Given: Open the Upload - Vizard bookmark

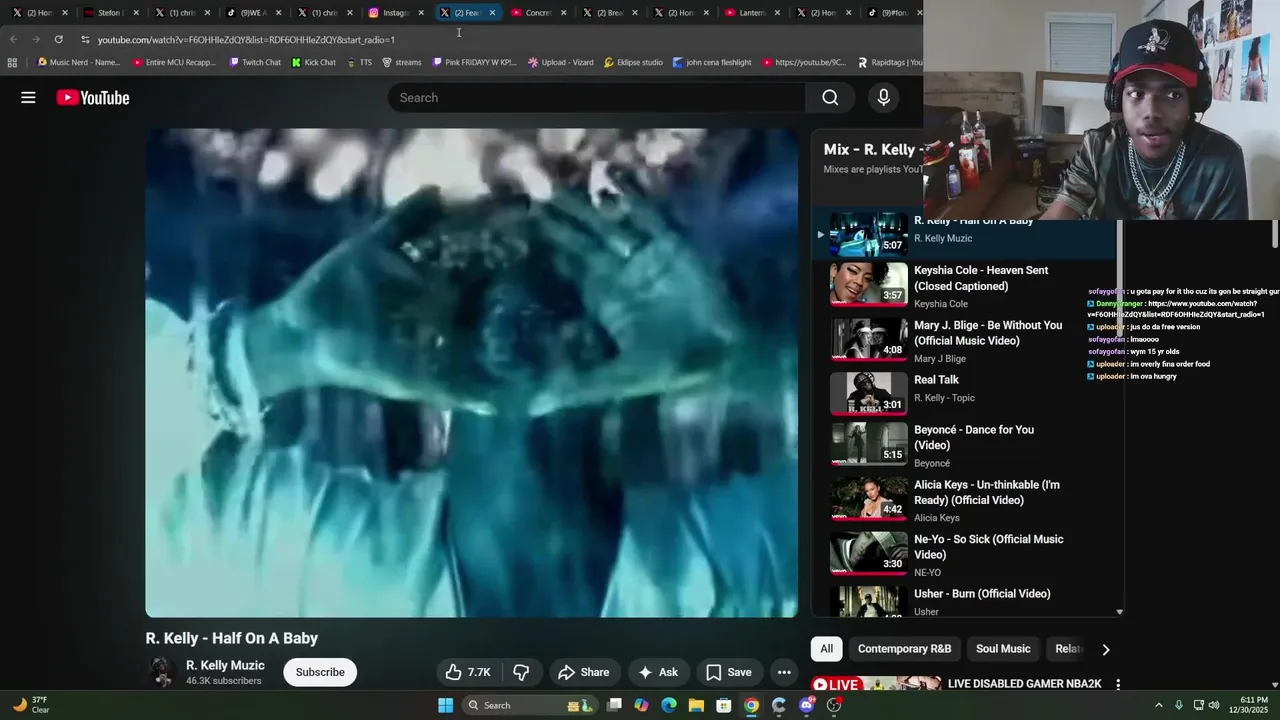Looking at the screenshot, I should pyautogui.click(x=560, y=62).
